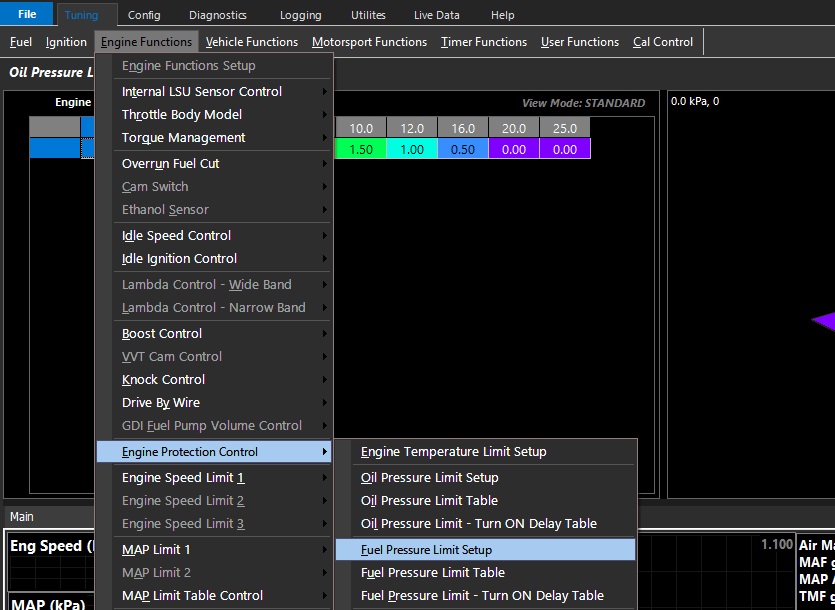Open the Motorsport Functions menu
This screenshot has width=835, height=610.
[x=370, y=42]
